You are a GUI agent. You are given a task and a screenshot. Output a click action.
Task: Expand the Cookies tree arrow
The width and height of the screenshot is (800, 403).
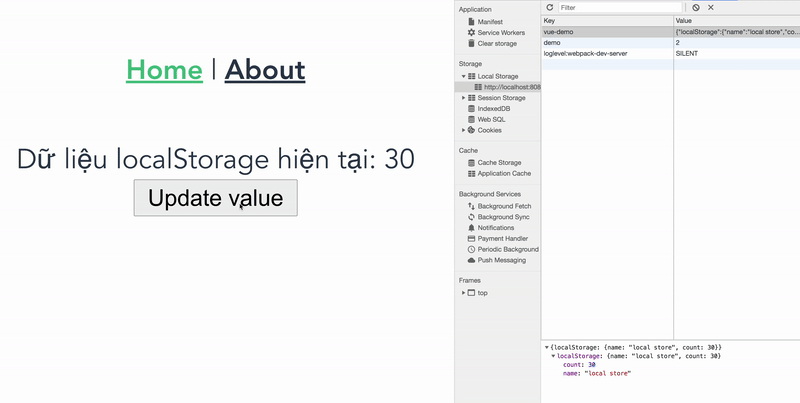pyautogui.click(x=463, y=130)
